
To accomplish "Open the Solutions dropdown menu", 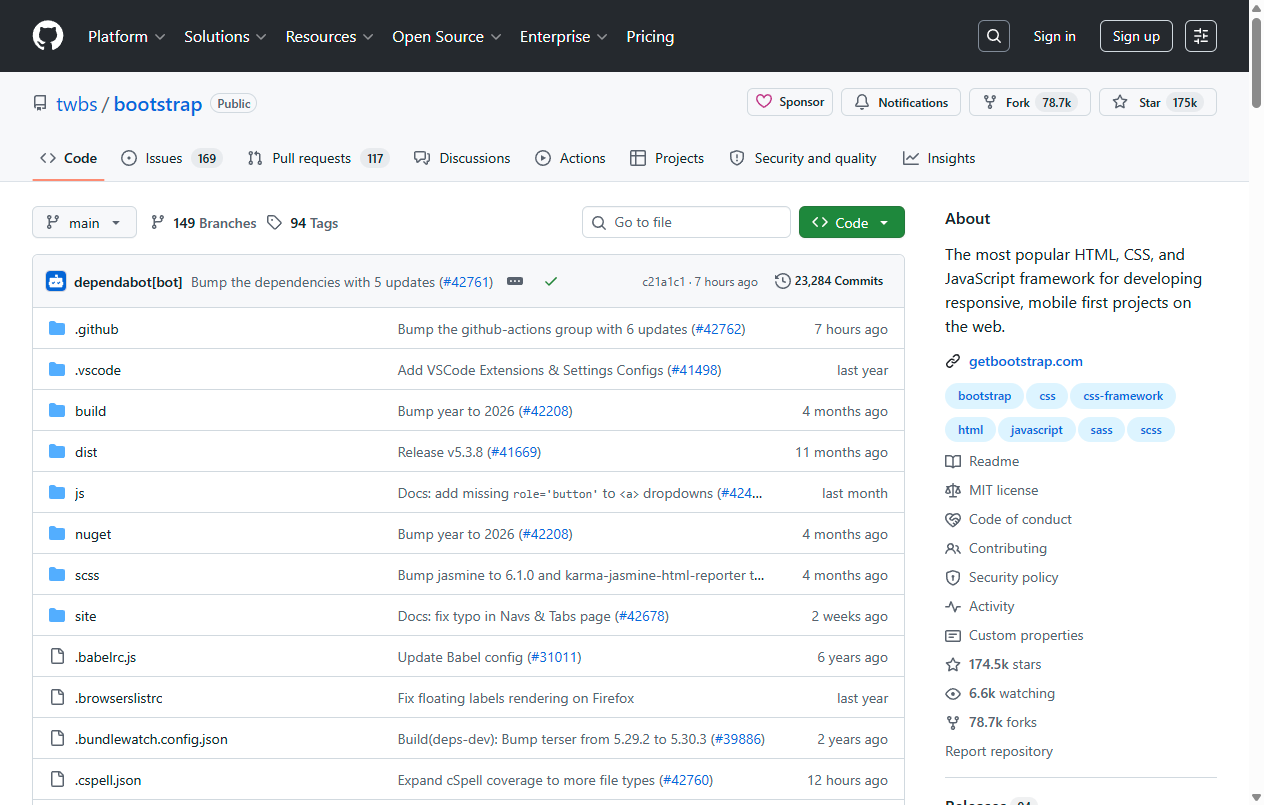I will [x=225, y=36].
